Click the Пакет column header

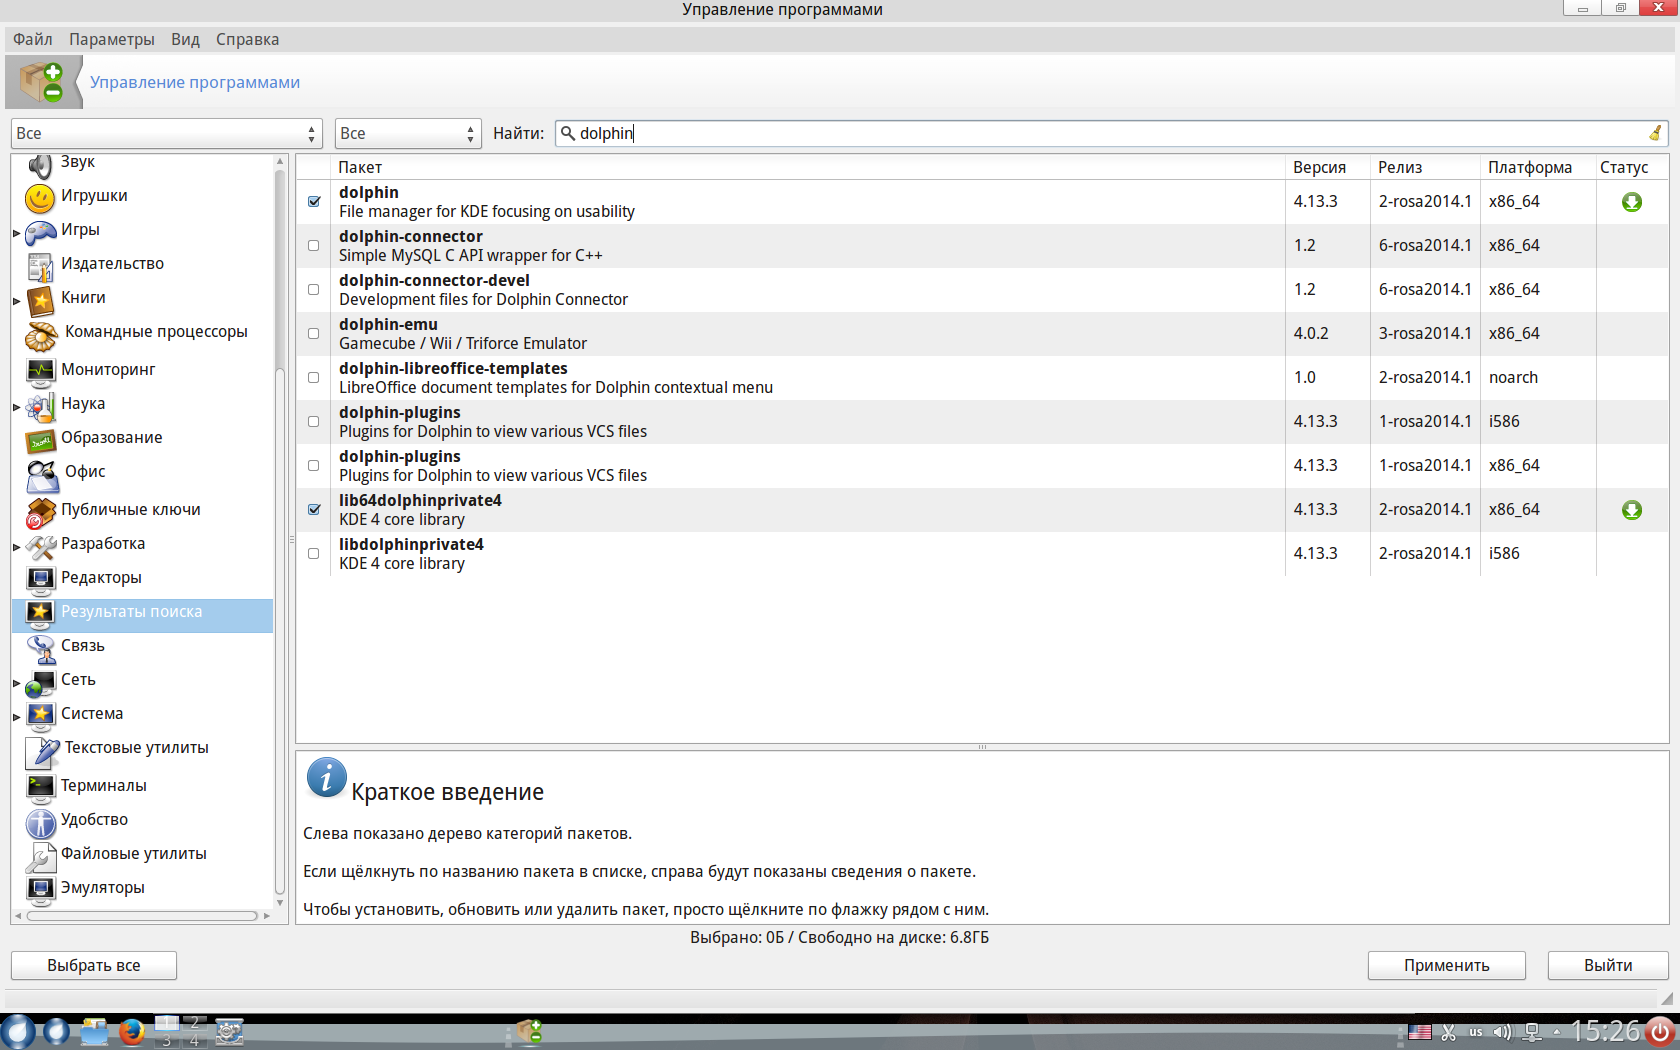pyautogui.click(x=808, y=167)
